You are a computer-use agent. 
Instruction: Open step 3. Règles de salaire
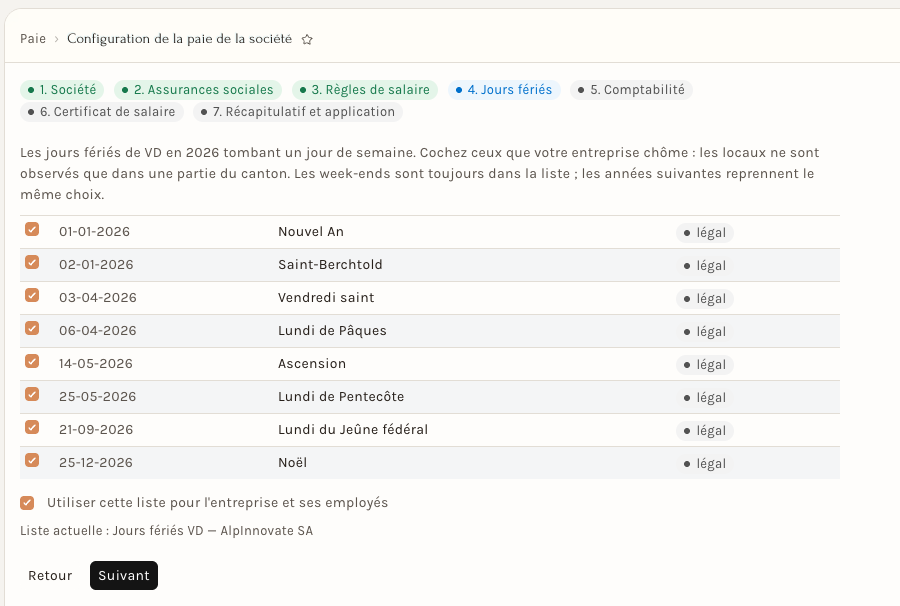(365, 90)
